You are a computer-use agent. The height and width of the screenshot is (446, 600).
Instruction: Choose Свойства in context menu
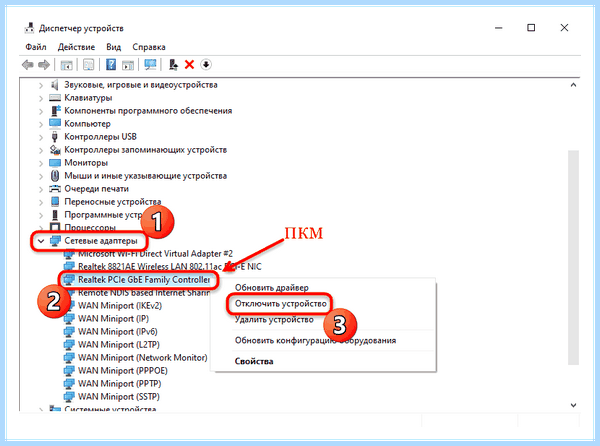[254, 361]
